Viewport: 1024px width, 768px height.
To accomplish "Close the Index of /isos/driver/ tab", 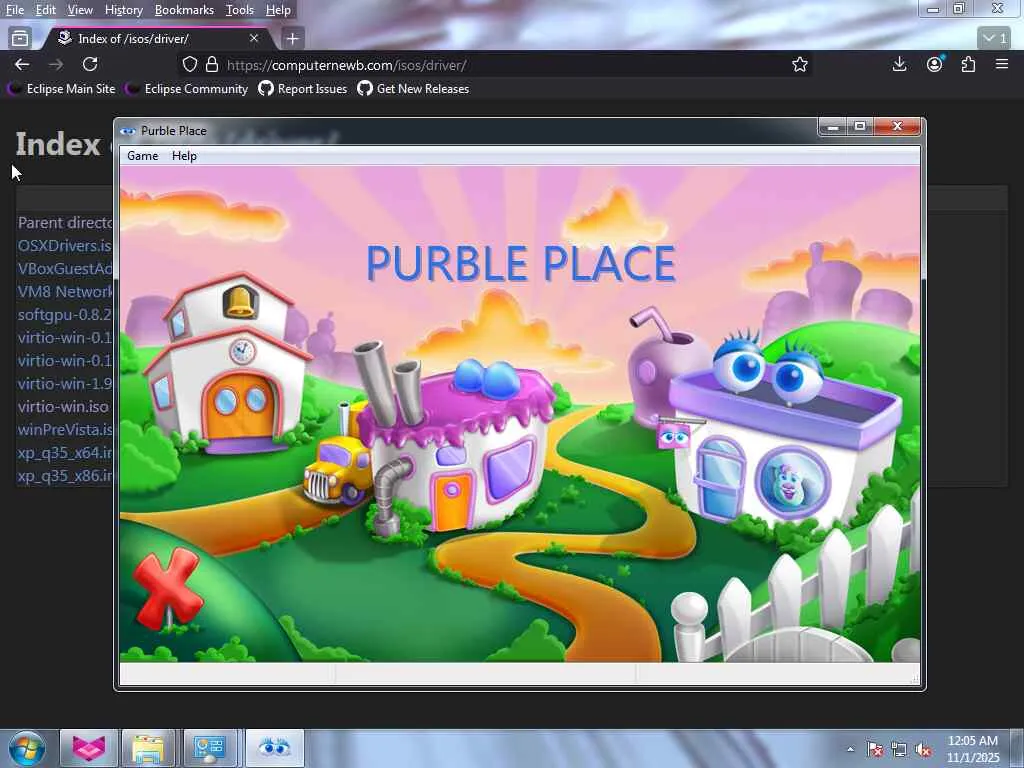I will [x=254, y=39].
